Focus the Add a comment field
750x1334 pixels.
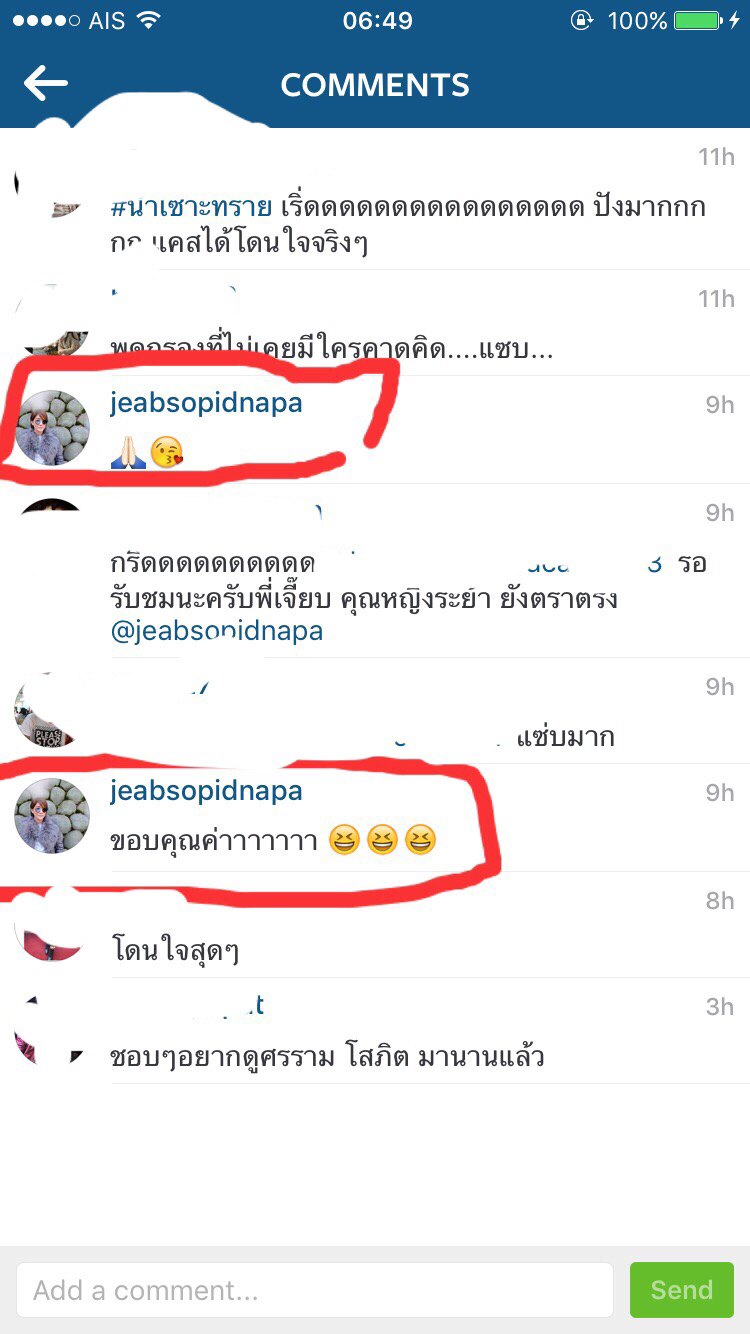(x=315, y=1290)
